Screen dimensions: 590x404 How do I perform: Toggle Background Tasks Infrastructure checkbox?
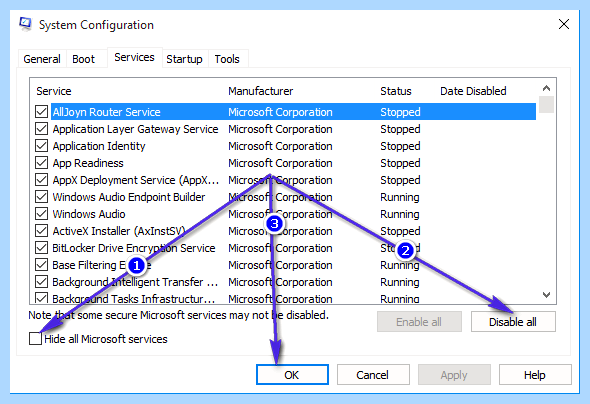41,298
